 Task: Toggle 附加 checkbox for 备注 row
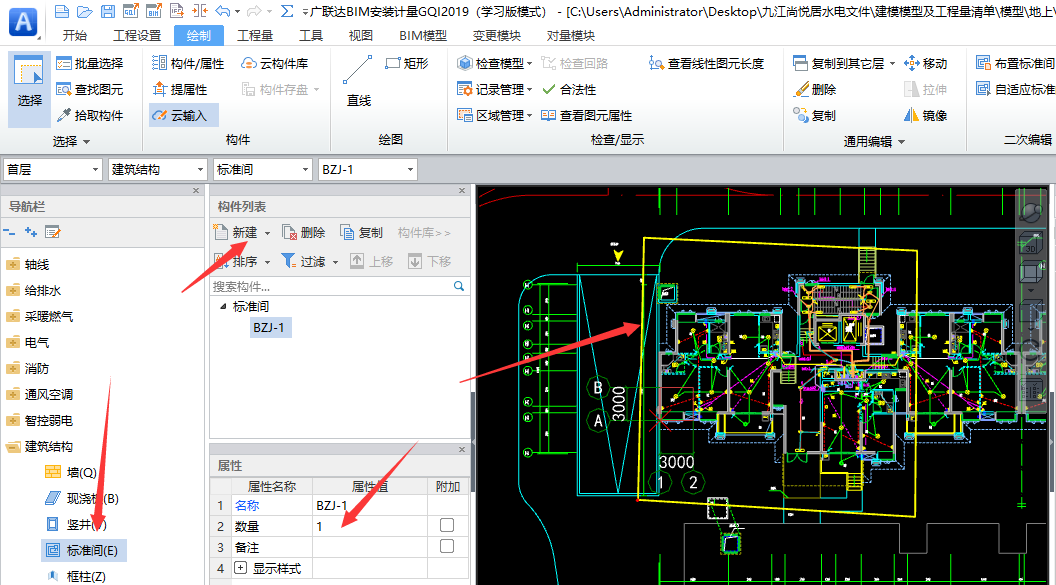click(447, 546)
